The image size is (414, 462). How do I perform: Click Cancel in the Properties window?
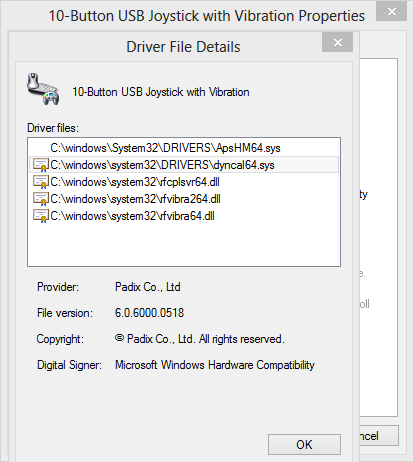tap(379, 436)
